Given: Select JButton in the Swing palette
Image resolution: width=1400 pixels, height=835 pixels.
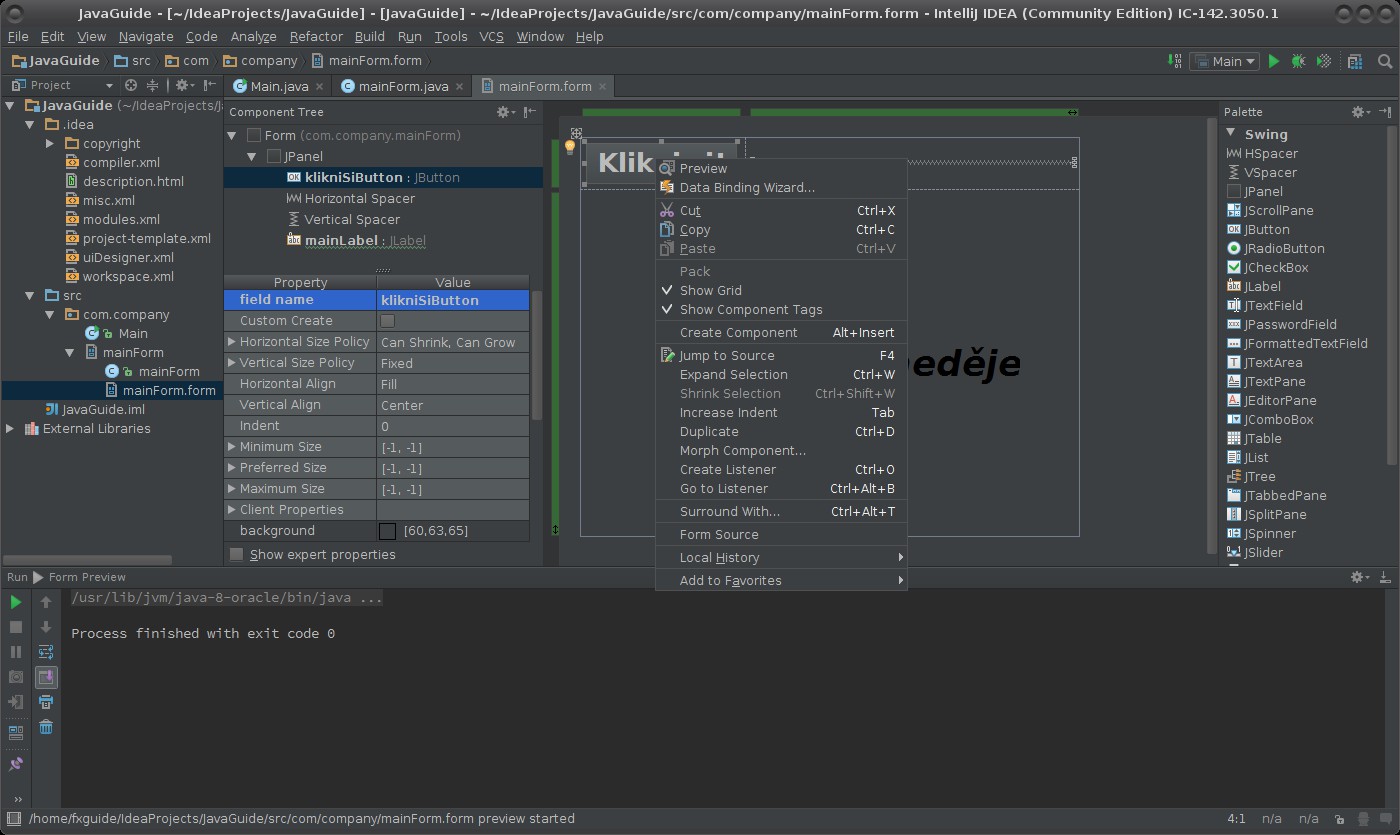Looking at the screenshot, I should 1266,229.
